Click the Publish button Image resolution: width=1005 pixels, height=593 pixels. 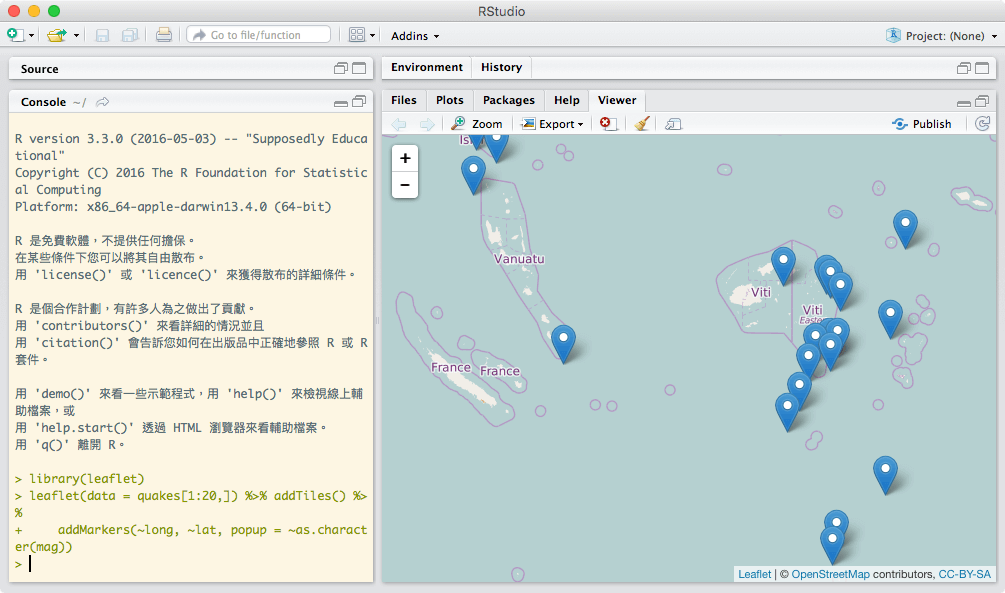click(922, 124)
